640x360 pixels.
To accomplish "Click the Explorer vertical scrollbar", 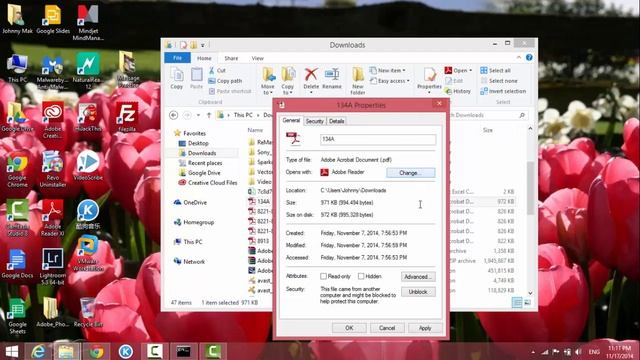I will coord(530,188).
